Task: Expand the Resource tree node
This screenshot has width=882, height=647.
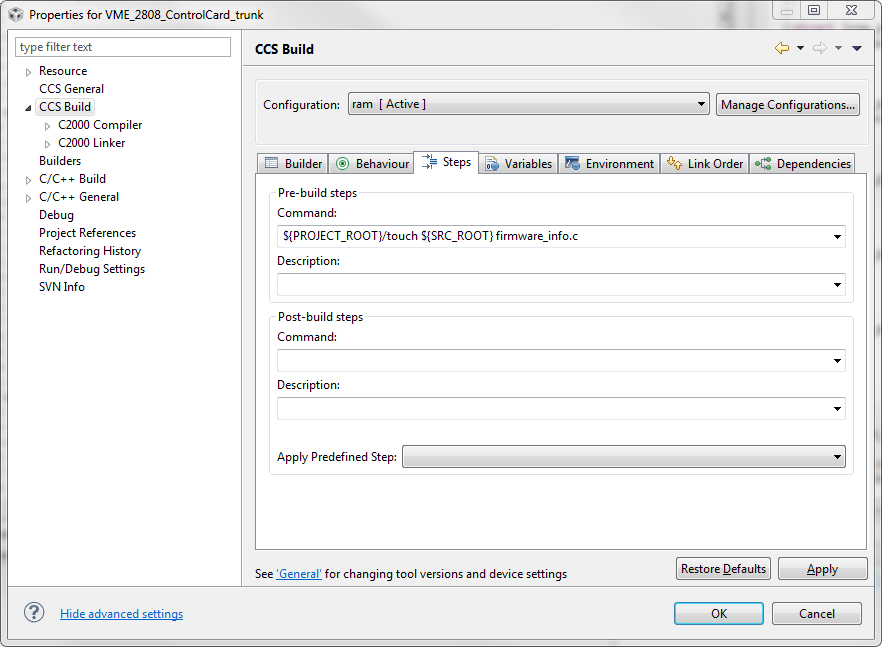Action: 28,72
